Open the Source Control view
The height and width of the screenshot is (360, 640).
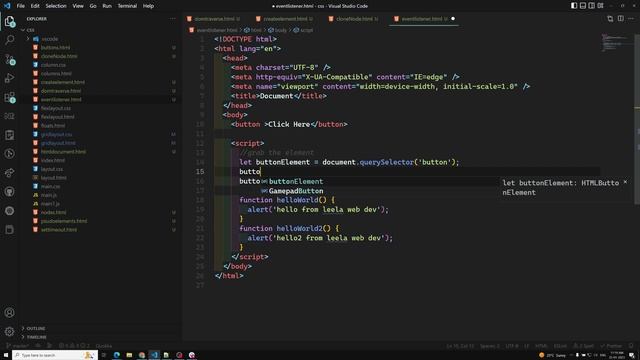pyautogui.click(x=9, y=59)
